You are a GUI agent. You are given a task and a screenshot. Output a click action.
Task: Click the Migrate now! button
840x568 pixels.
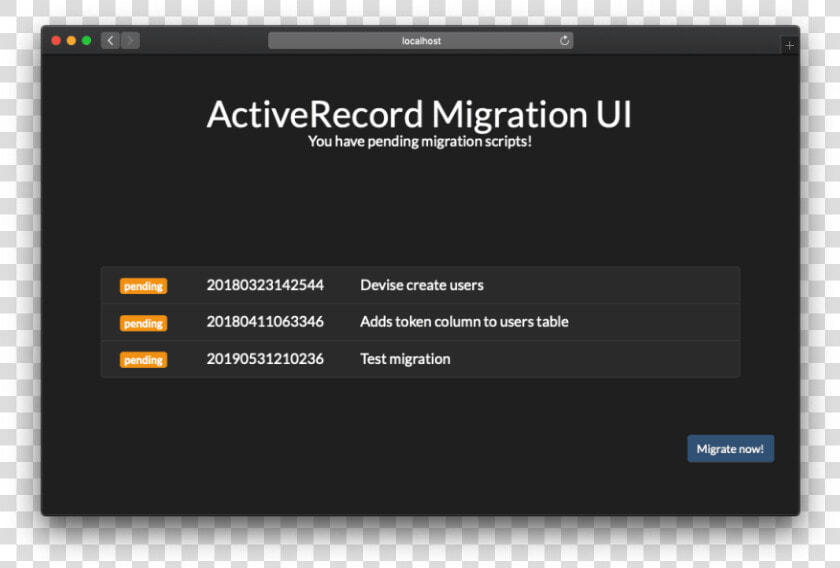pos(730,449)
